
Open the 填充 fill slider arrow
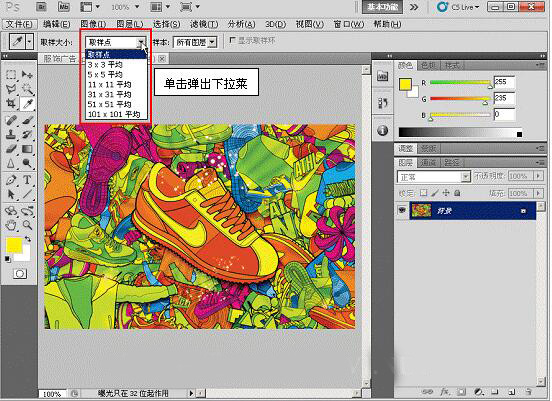tap(538, 193)
